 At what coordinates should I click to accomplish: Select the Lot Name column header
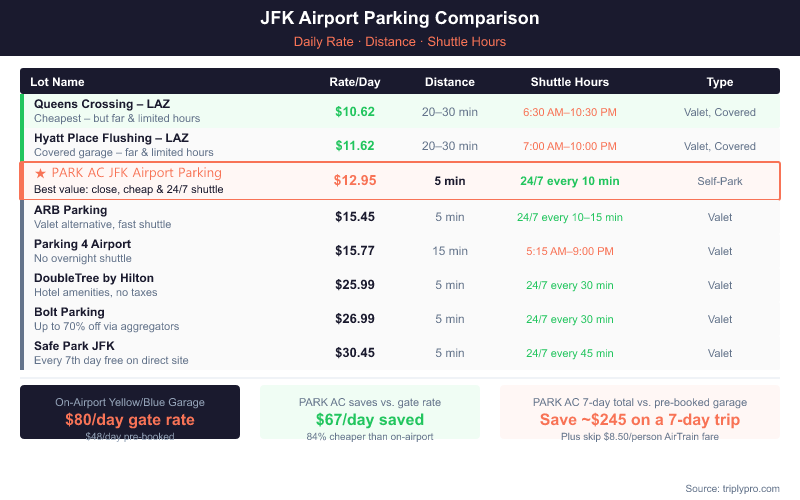pos(57,82)
